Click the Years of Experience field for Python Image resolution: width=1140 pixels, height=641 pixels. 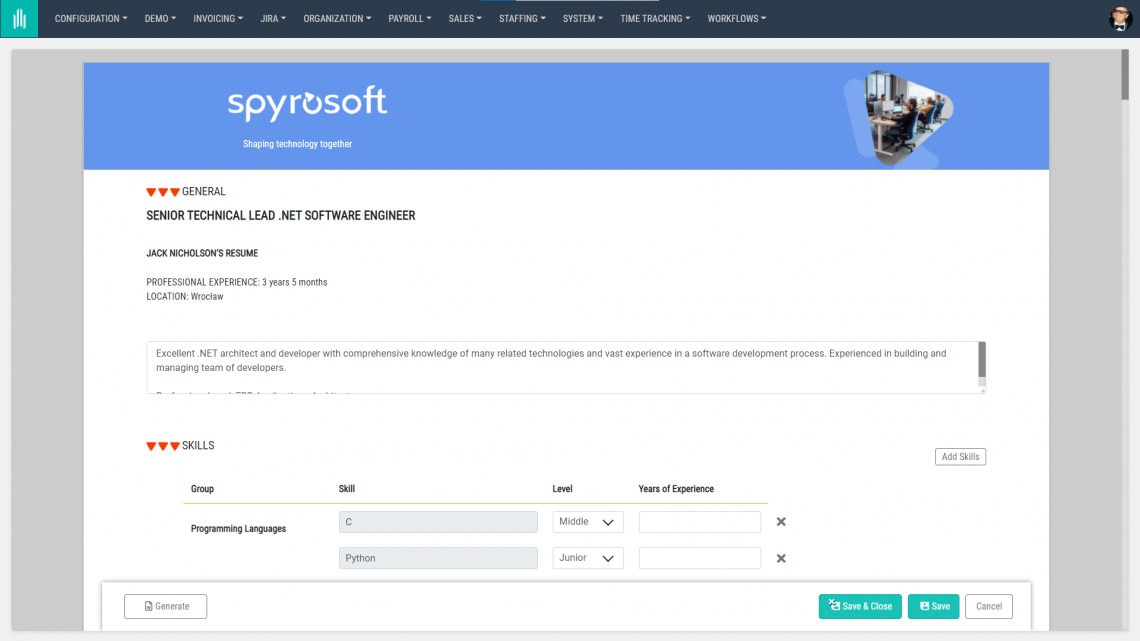tap(699, 557)
